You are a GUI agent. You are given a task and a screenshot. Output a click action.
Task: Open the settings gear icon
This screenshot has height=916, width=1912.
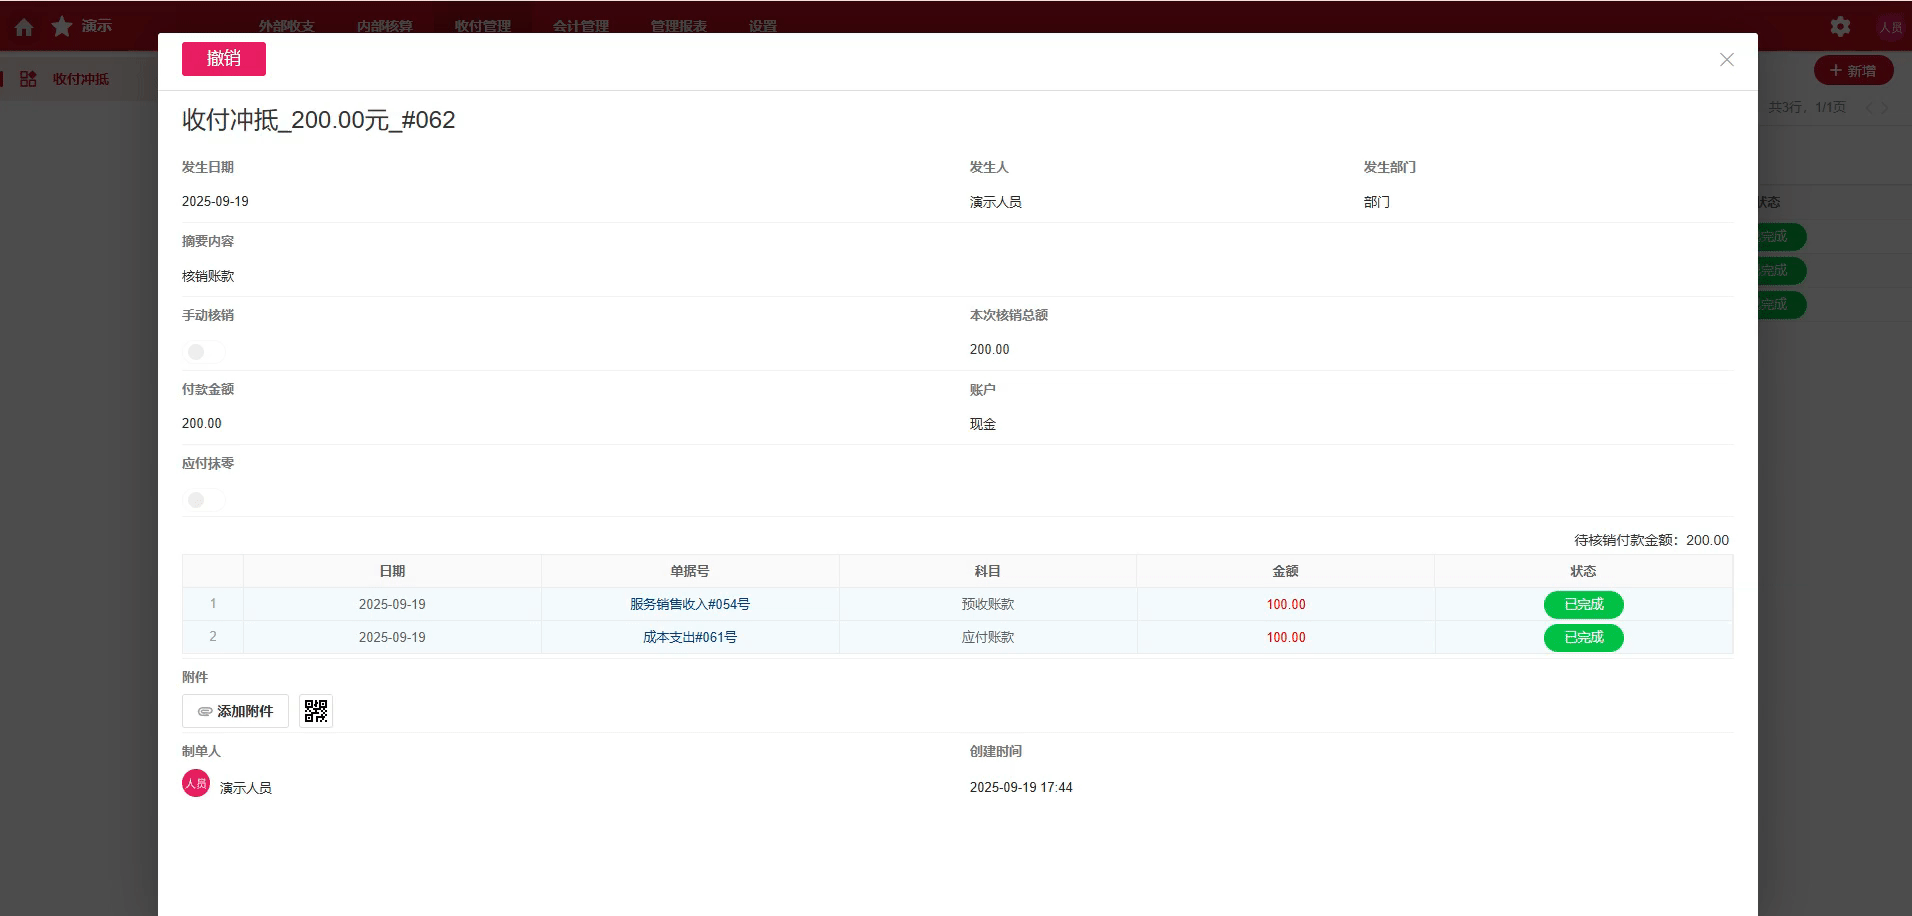[x=1840, y=27]
